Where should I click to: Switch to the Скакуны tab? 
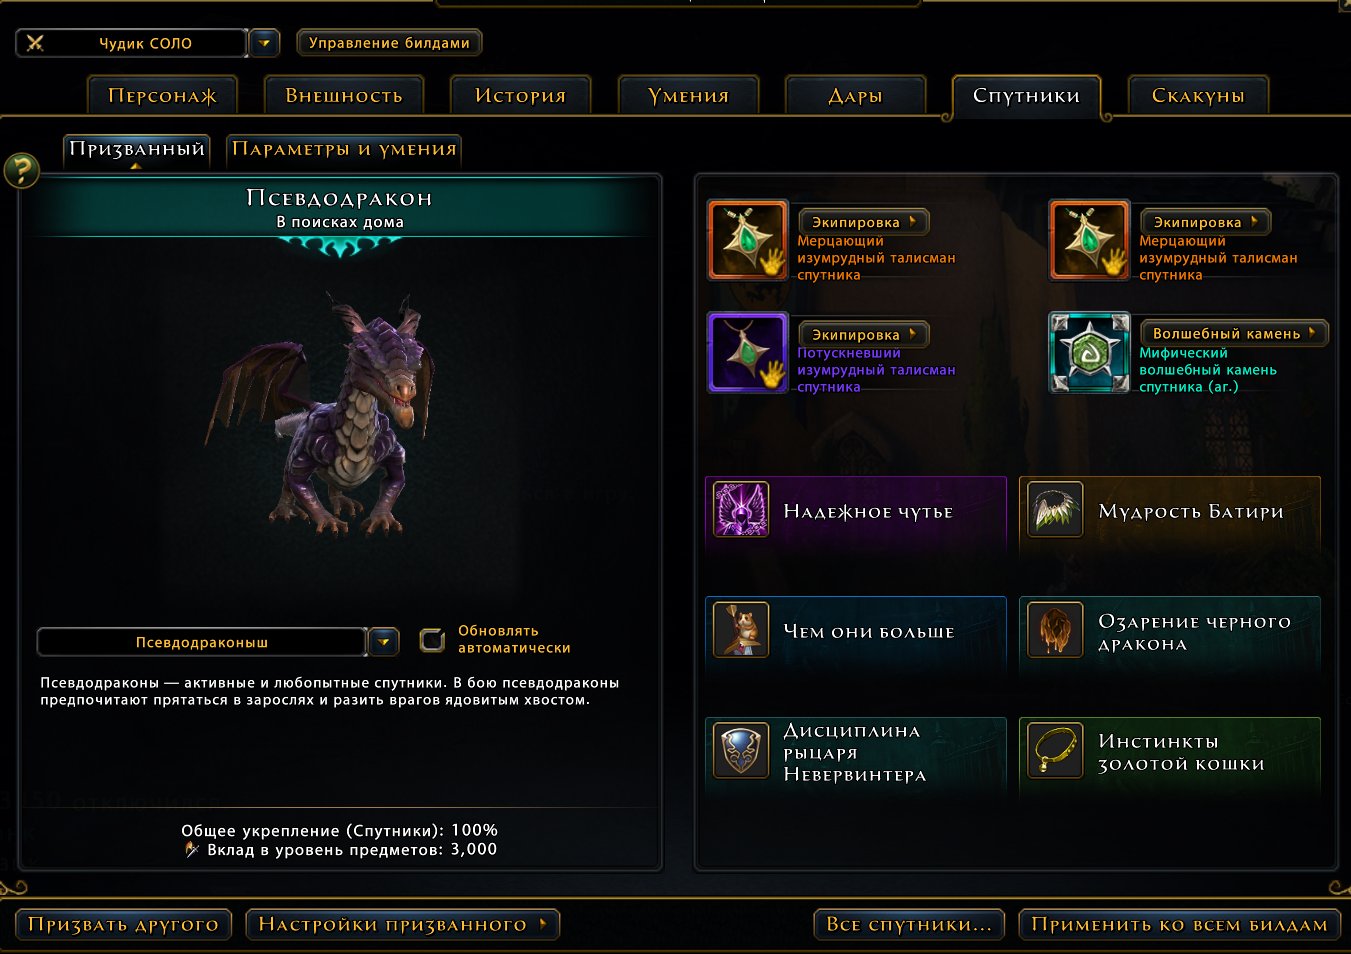click(x=1198, y=96)
